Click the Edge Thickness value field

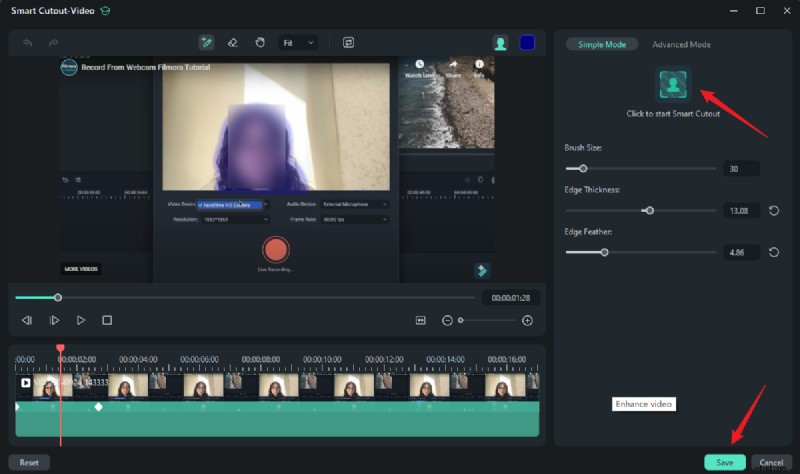pos(741,211)
